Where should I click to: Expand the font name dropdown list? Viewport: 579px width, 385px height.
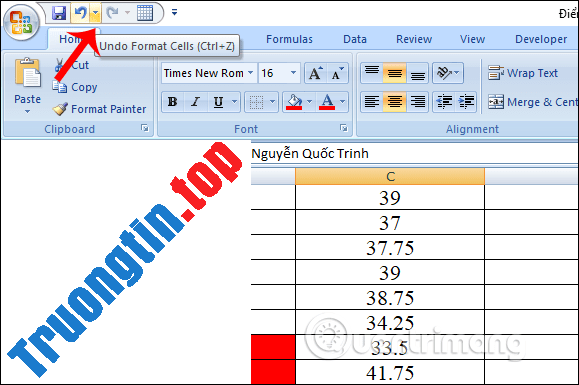coord(251,73)
